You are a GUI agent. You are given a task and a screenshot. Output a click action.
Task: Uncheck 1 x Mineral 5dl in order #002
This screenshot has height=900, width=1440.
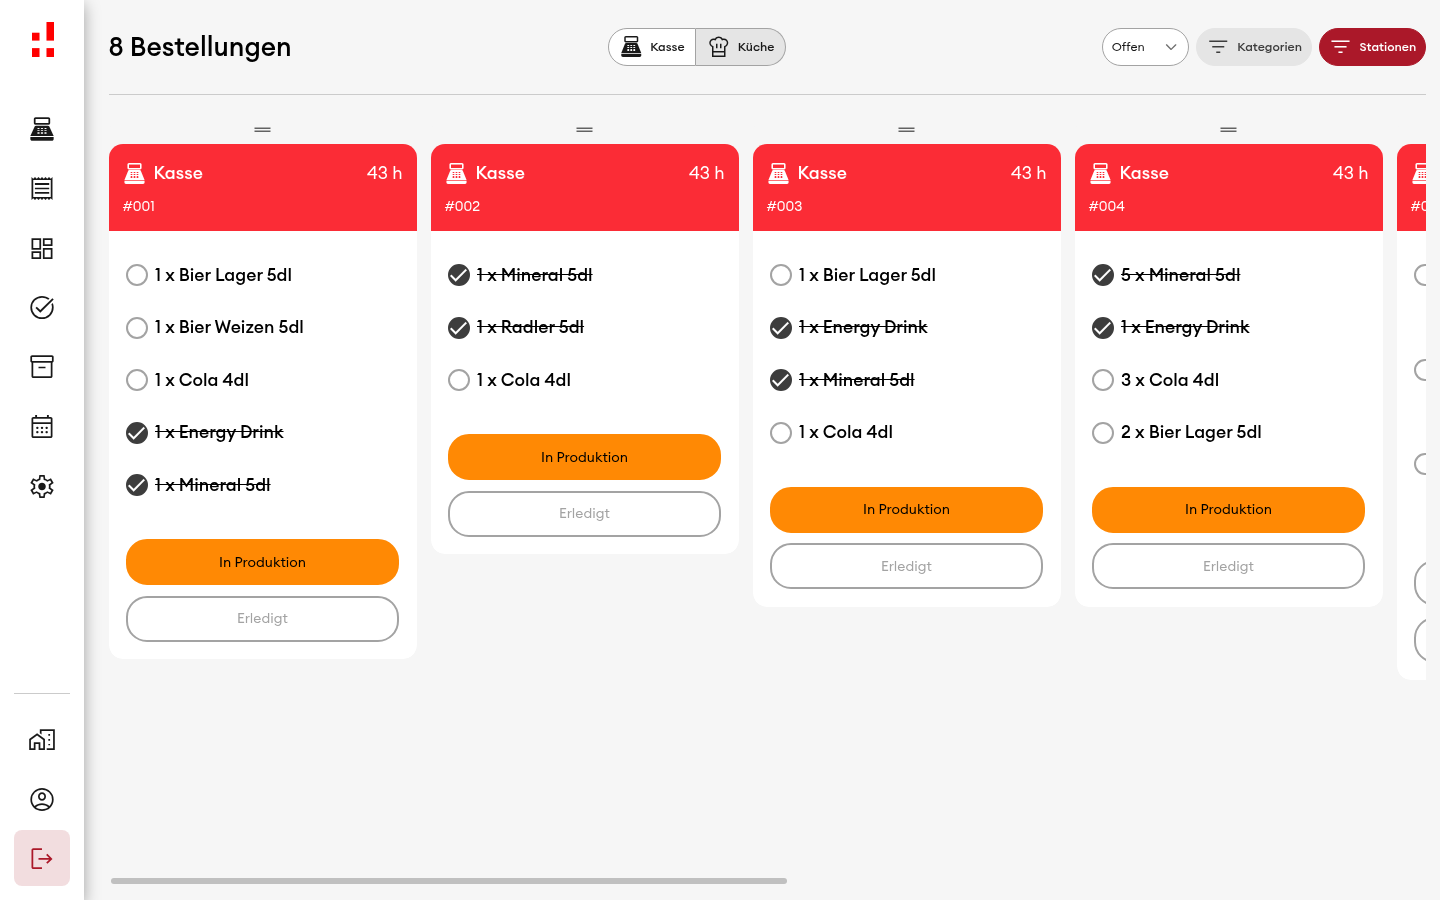point(459,275)
